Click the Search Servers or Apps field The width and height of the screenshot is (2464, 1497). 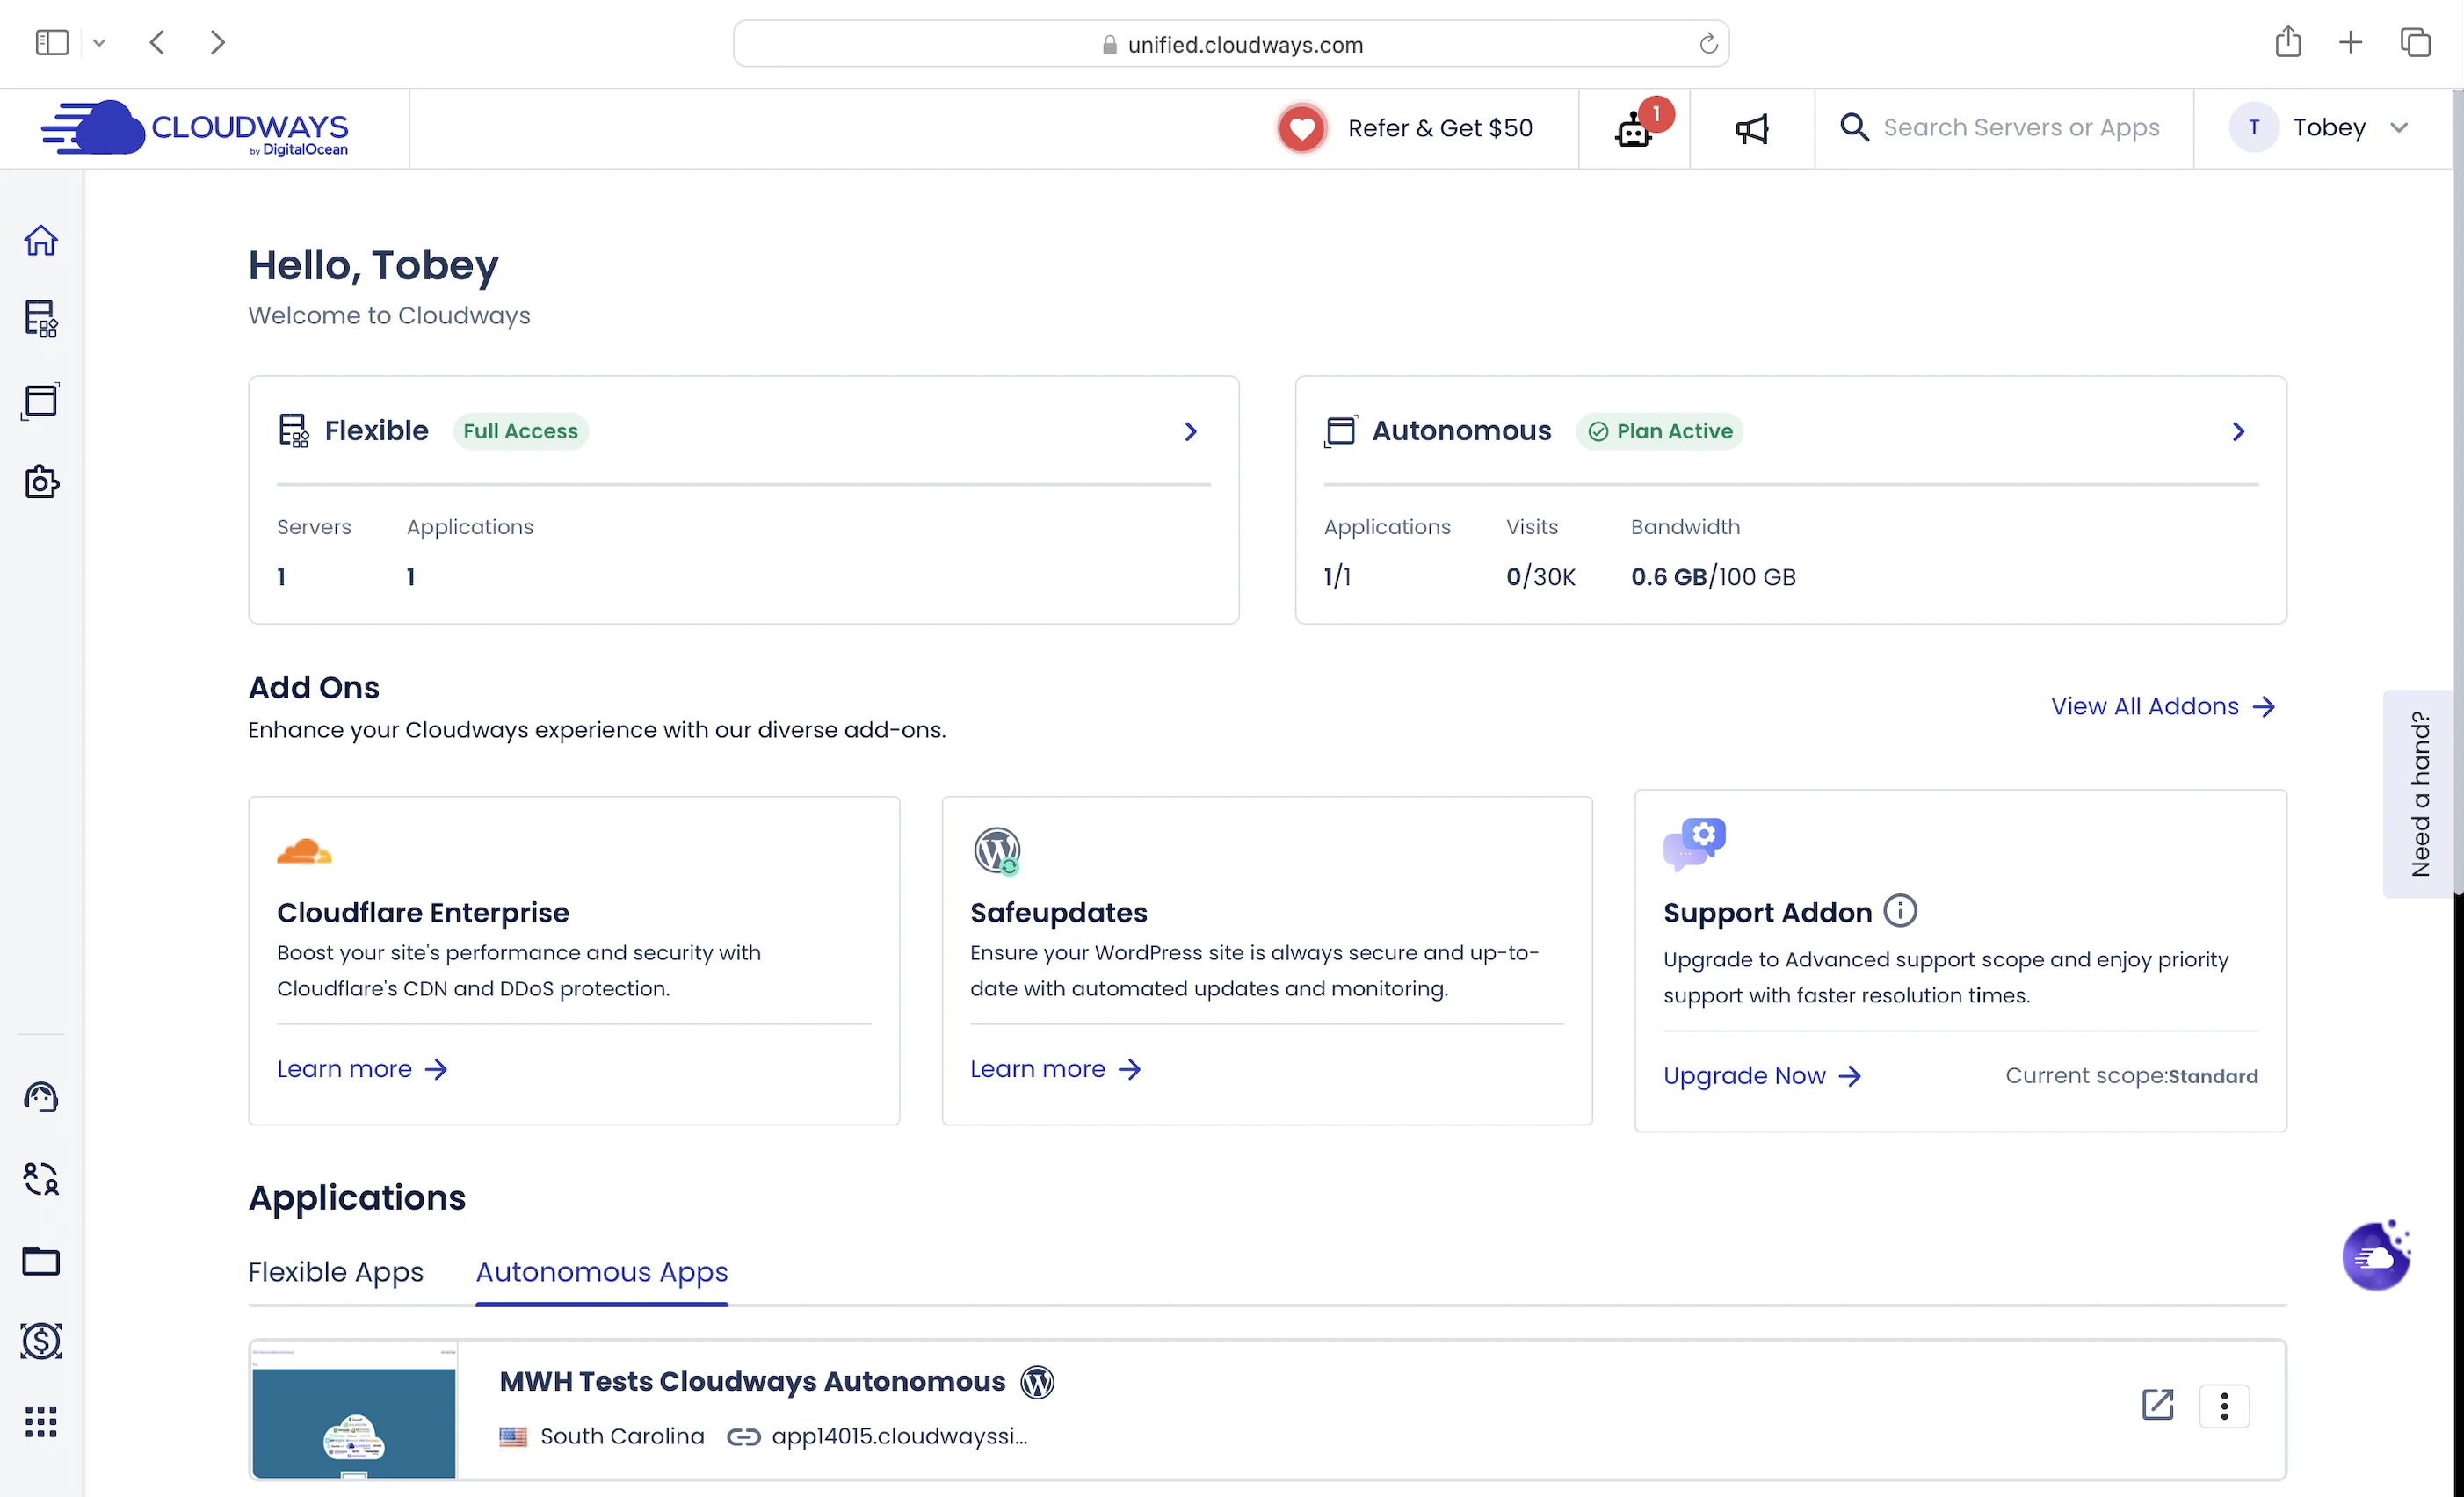(2020, 128)
